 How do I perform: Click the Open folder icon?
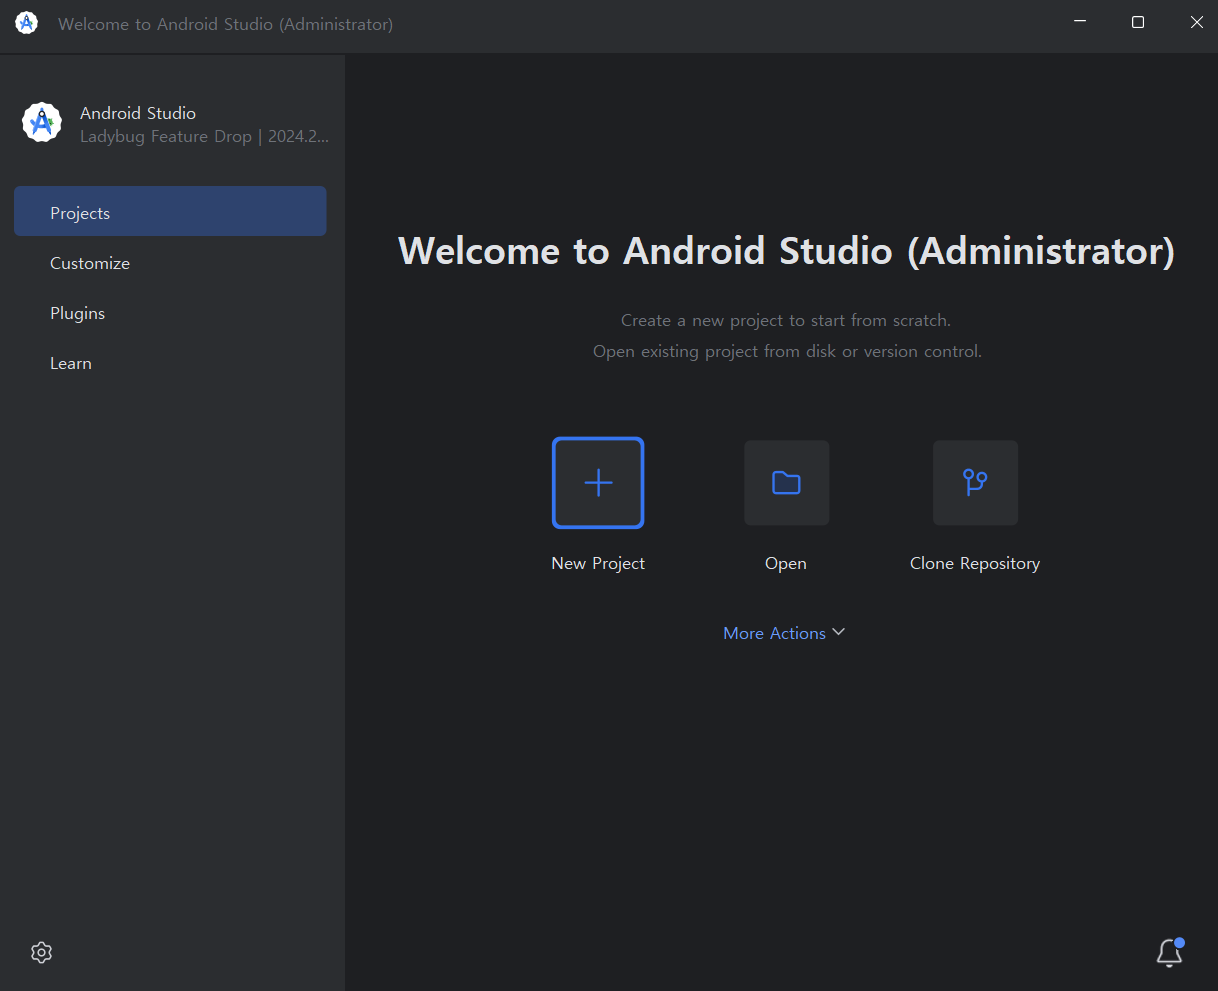coord(786,483)
